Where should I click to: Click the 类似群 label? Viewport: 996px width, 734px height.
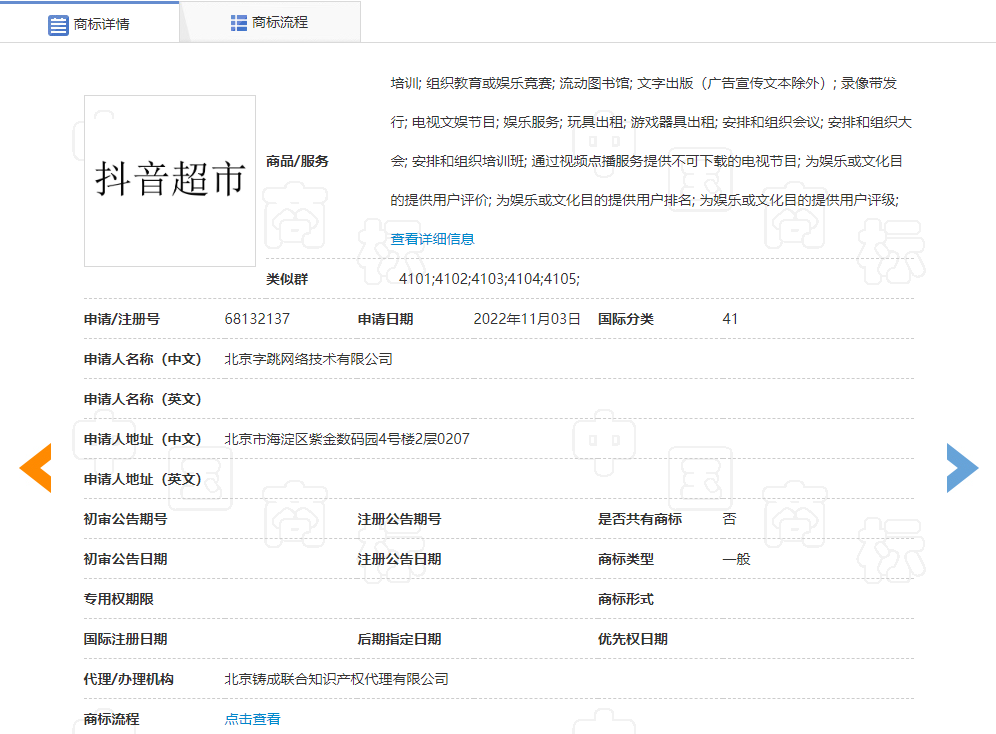pos(287,279)
